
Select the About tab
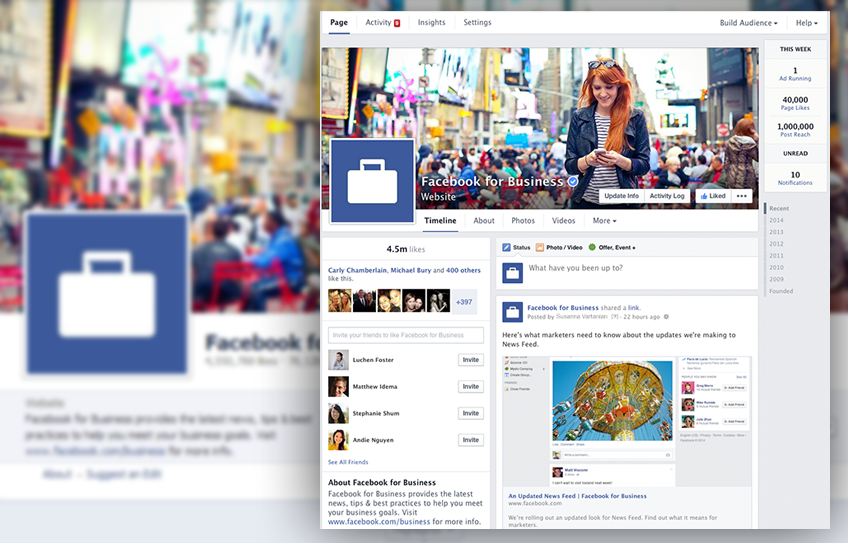pos(483,221)
